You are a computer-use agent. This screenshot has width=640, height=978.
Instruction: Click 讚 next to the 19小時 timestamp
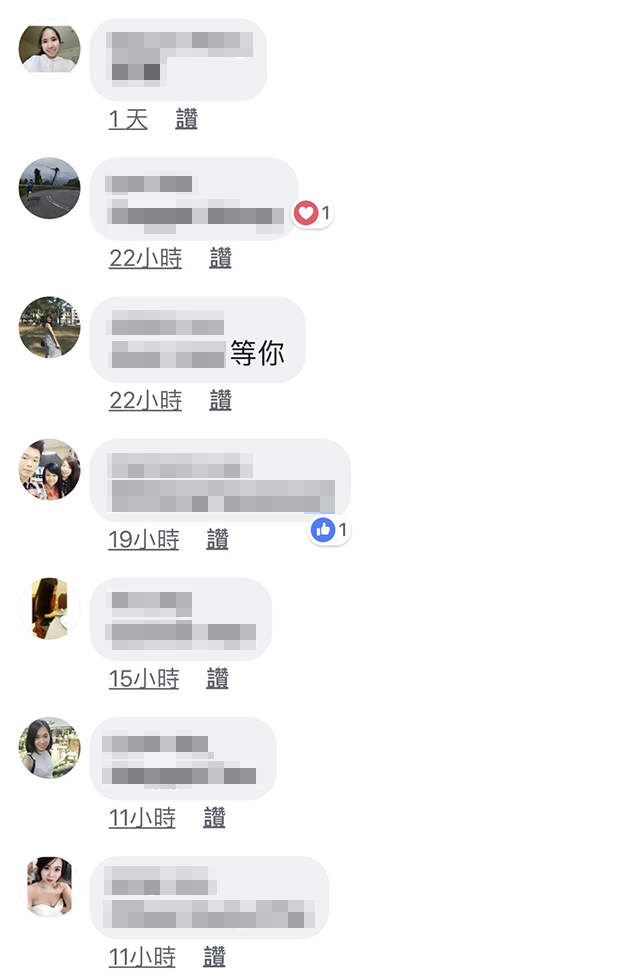tap(217, 540)
